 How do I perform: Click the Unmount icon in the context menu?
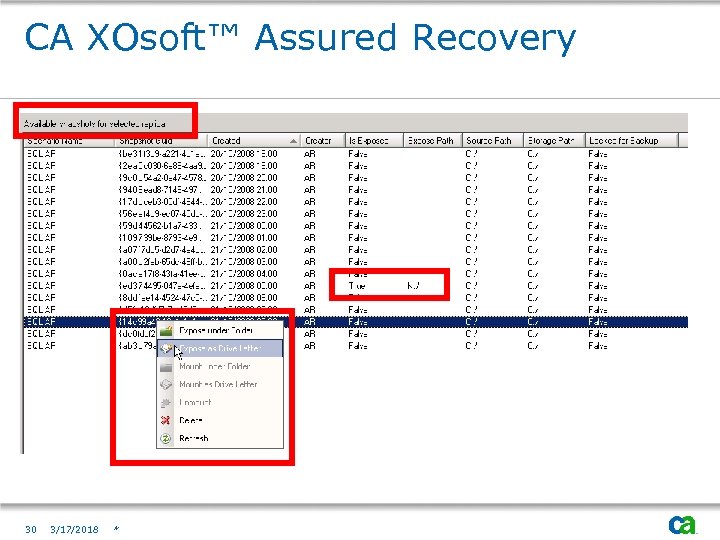pyautogui.click(x=166, y=403)
